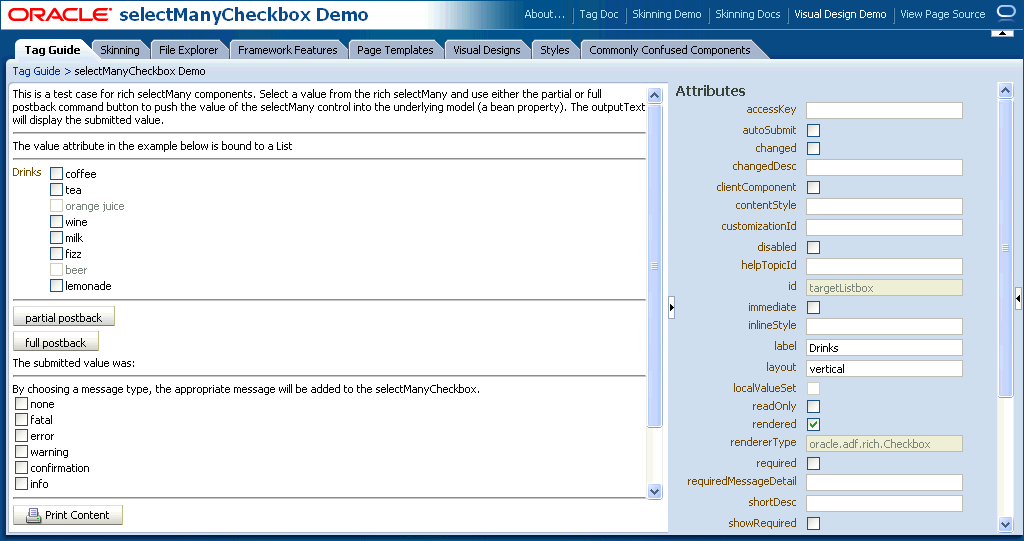
Task: Select the info message type checkbox
Action: tap(22, 484)
